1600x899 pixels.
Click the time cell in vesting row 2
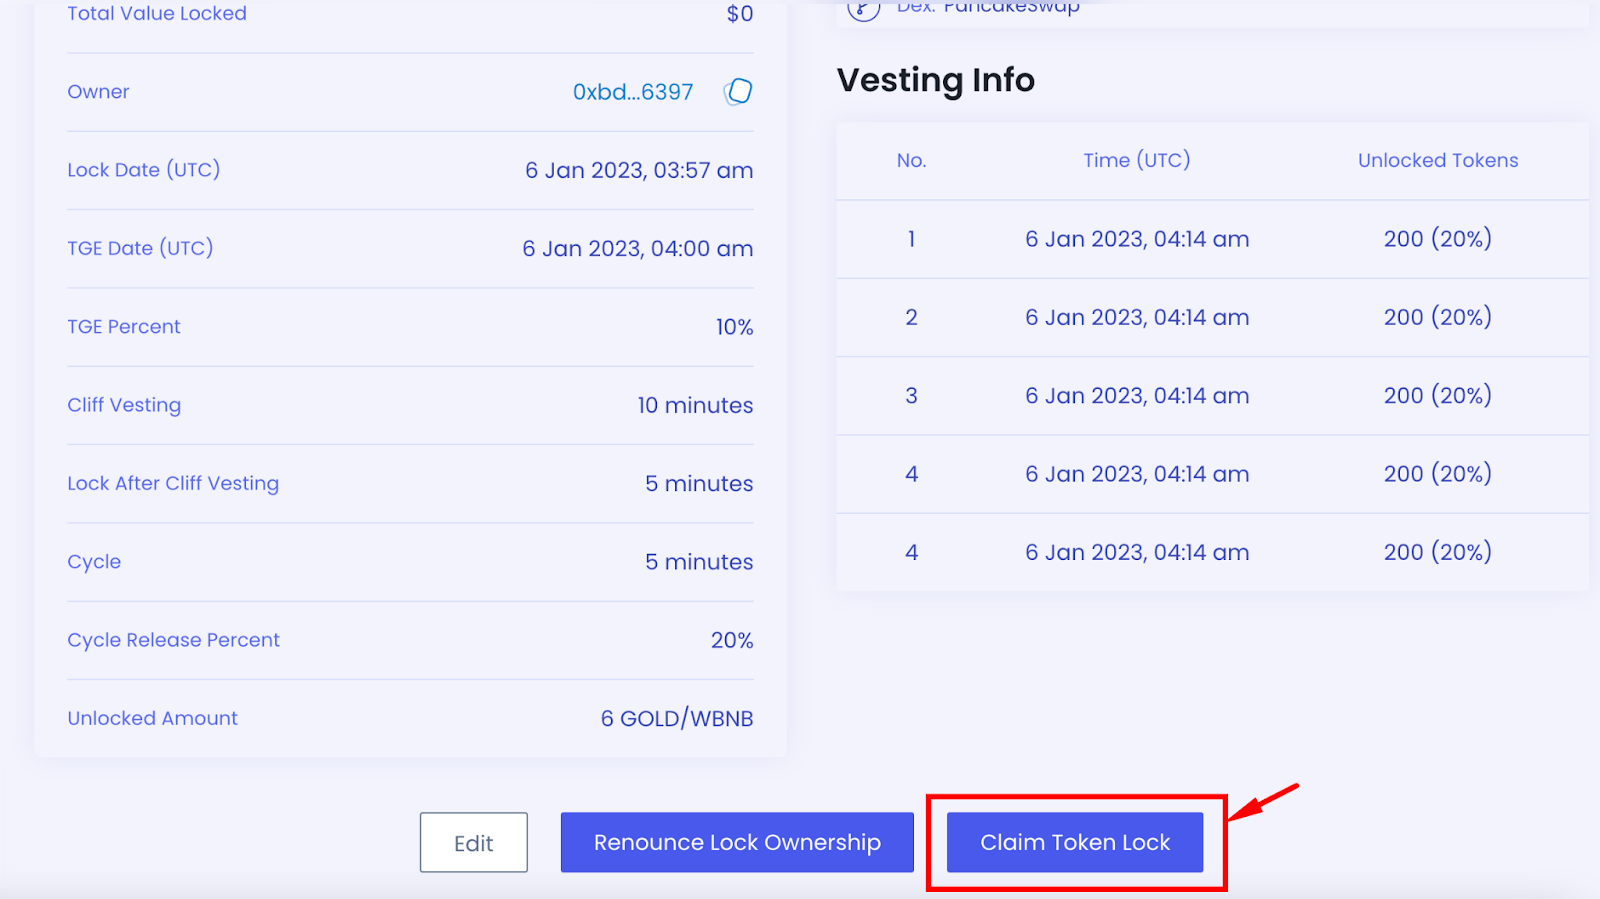[x=1137, y=317]
